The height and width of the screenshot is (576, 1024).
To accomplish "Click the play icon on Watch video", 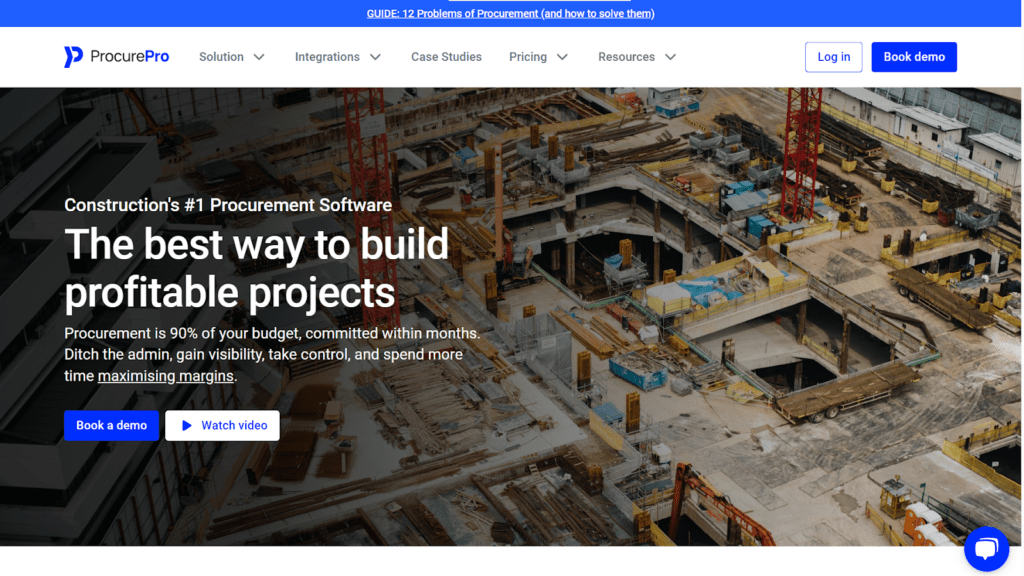I will pyautogui.click(x=186, y=425).
